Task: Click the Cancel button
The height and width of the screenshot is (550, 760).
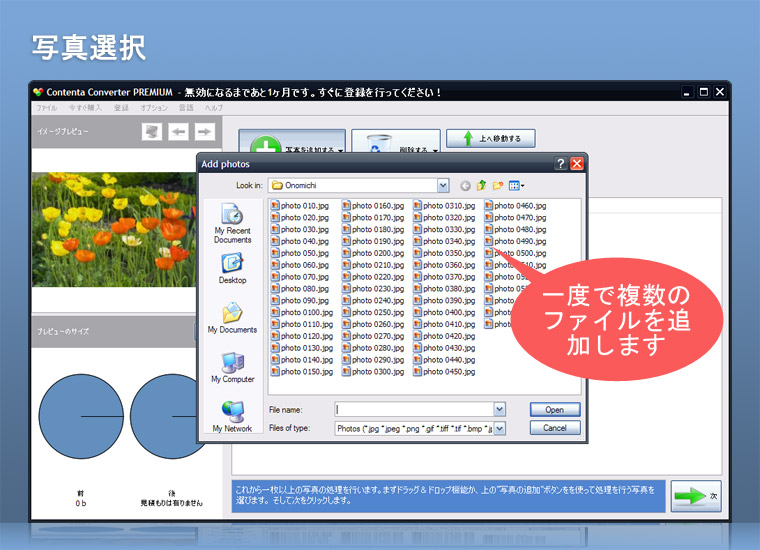Action: tap(555, 428)
